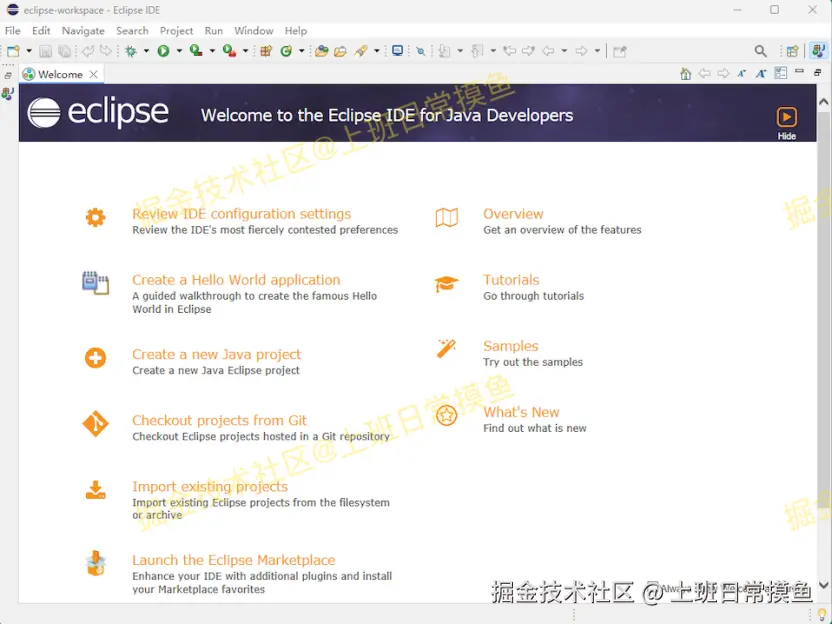The width and height of the screenshot is (832, 624).
Task: Click the Save icon in the toolbar
Action: coord(46,50)
